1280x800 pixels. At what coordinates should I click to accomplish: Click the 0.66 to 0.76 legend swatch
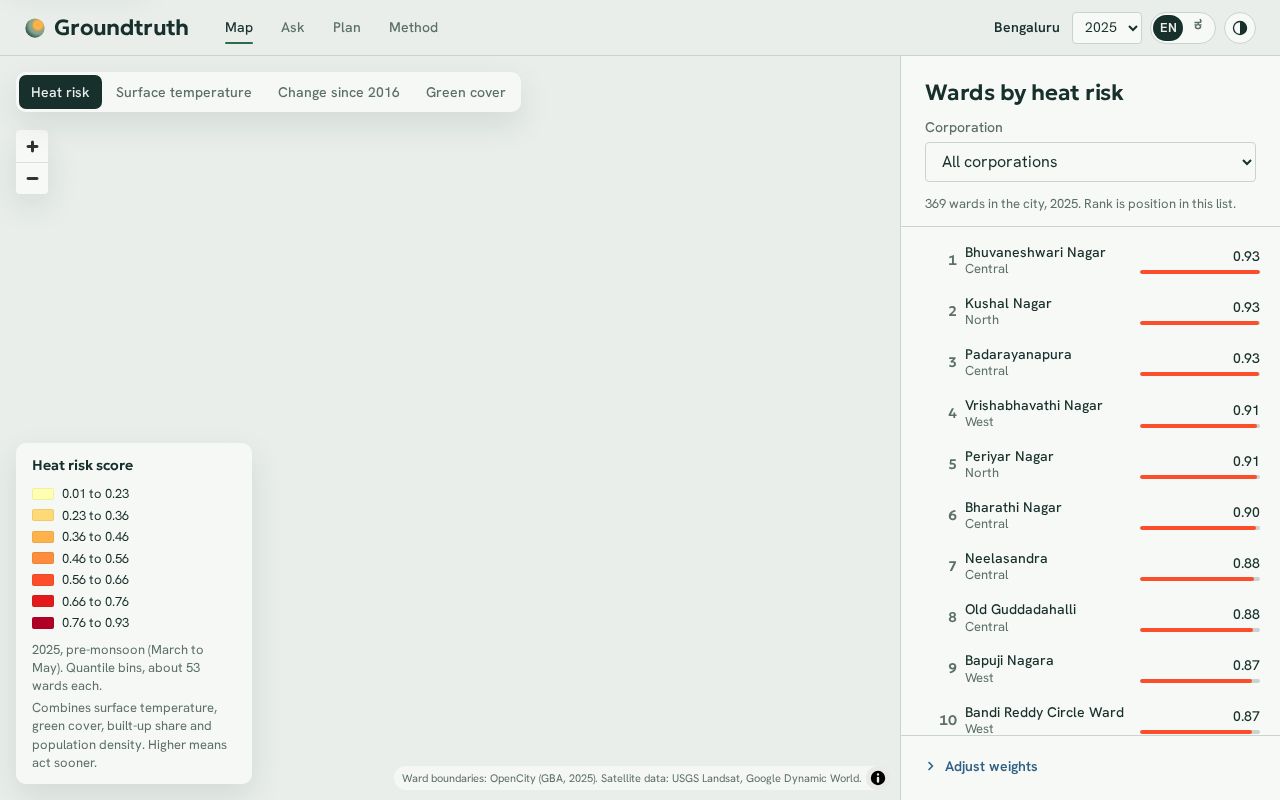point(43,601)
